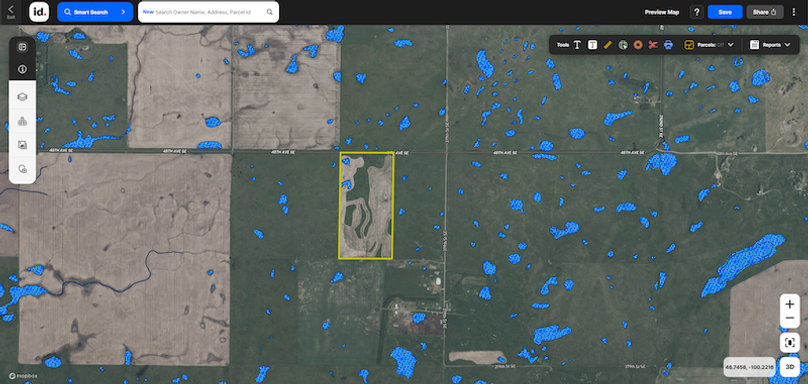The image size is (808, 384).
Task: Select the Text tool icon
Action: 577,45
